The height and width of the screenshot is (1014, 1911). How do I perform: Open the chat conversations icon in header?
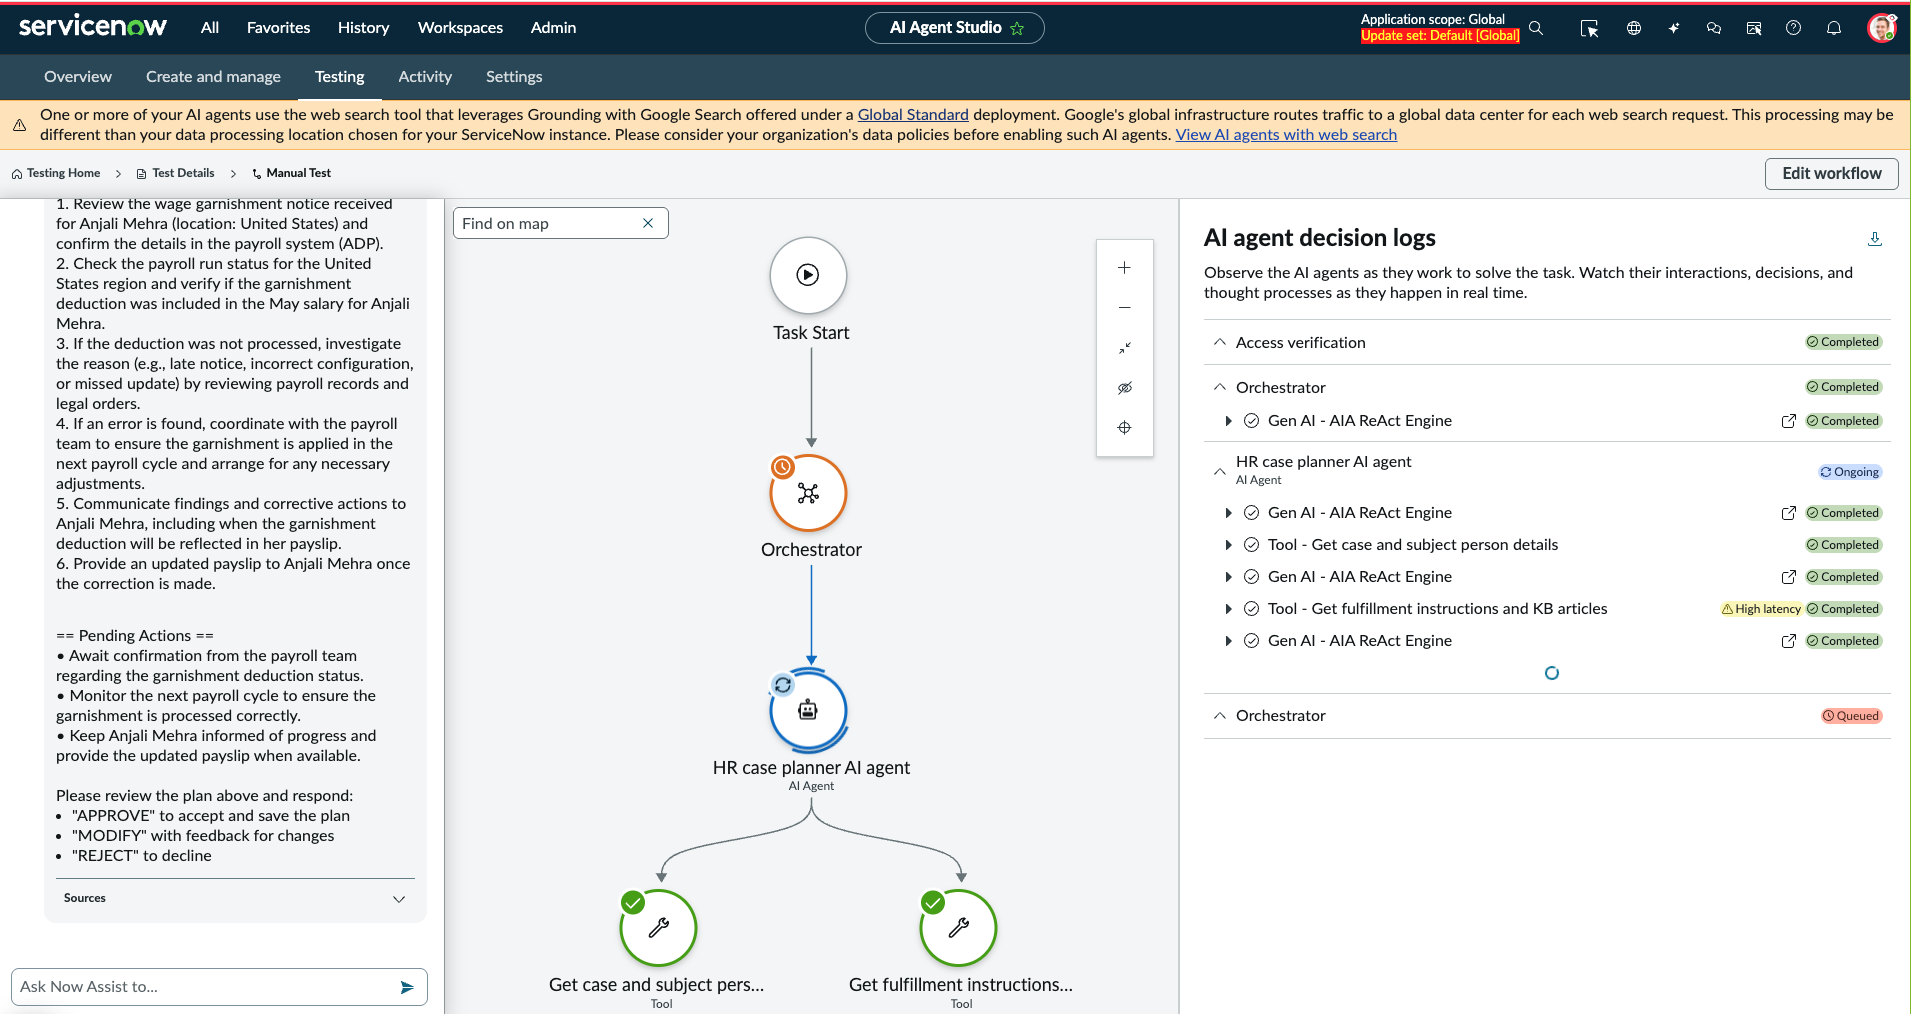click(x=1714, y=28)
